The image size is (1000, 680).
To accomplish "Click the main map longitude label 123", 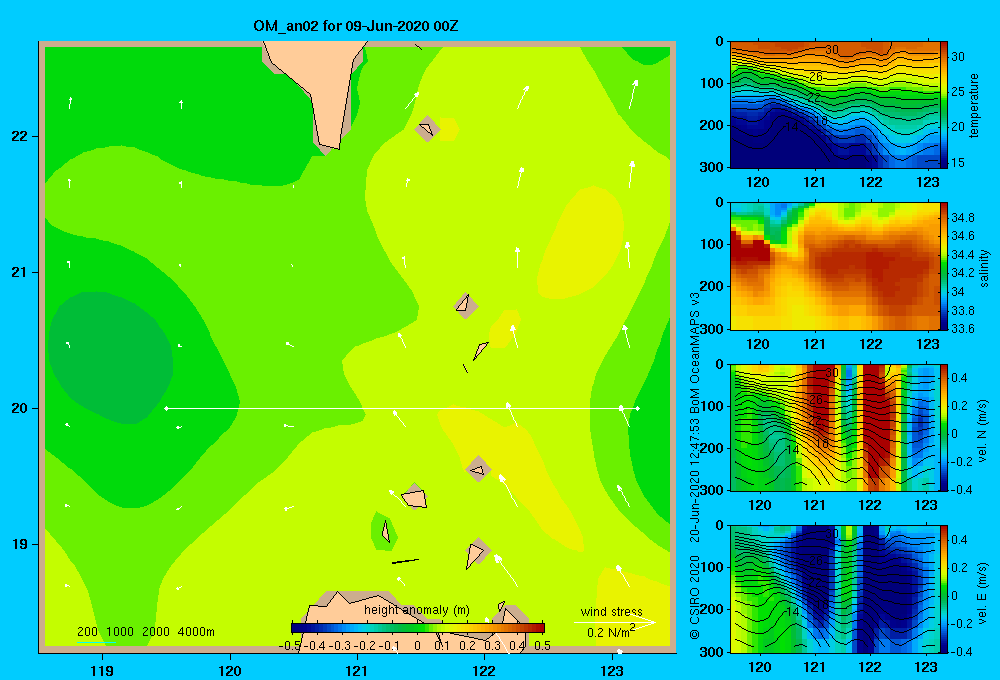I will (612, 671).
